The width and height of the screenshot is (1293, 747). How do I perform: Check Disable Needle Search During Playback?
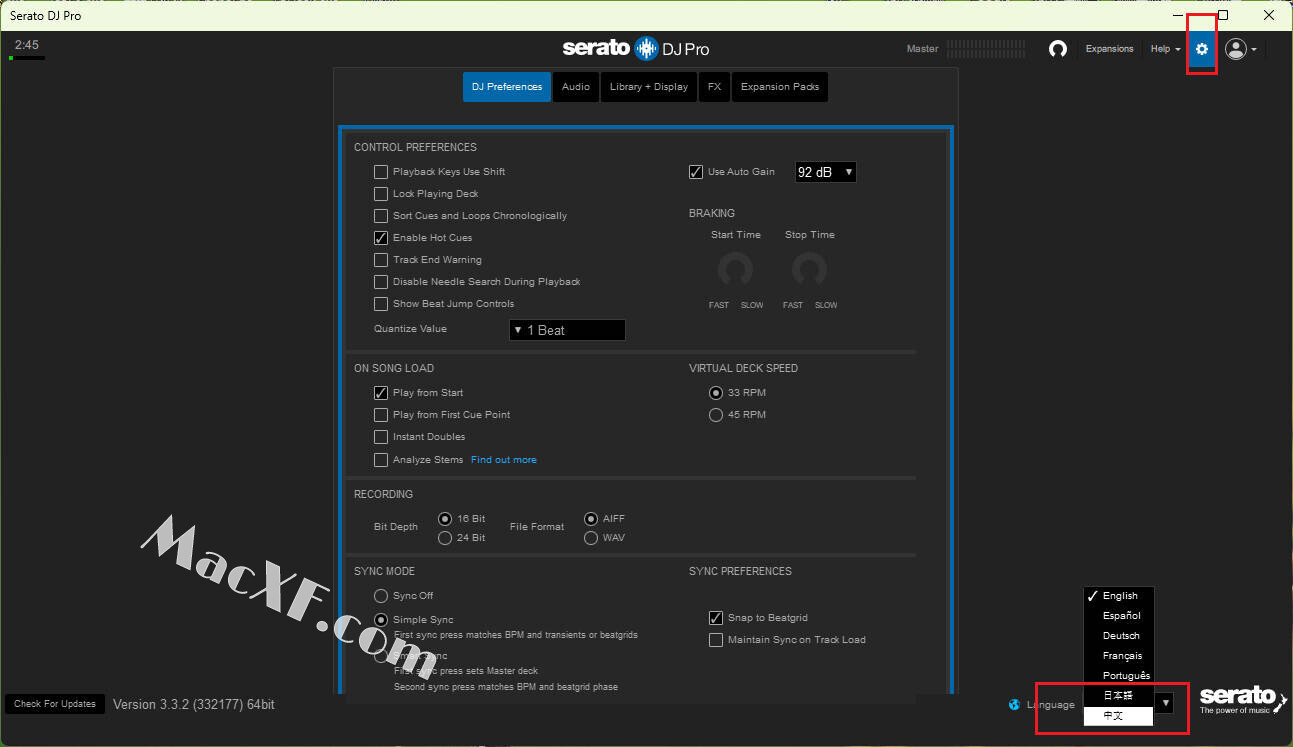381,282
